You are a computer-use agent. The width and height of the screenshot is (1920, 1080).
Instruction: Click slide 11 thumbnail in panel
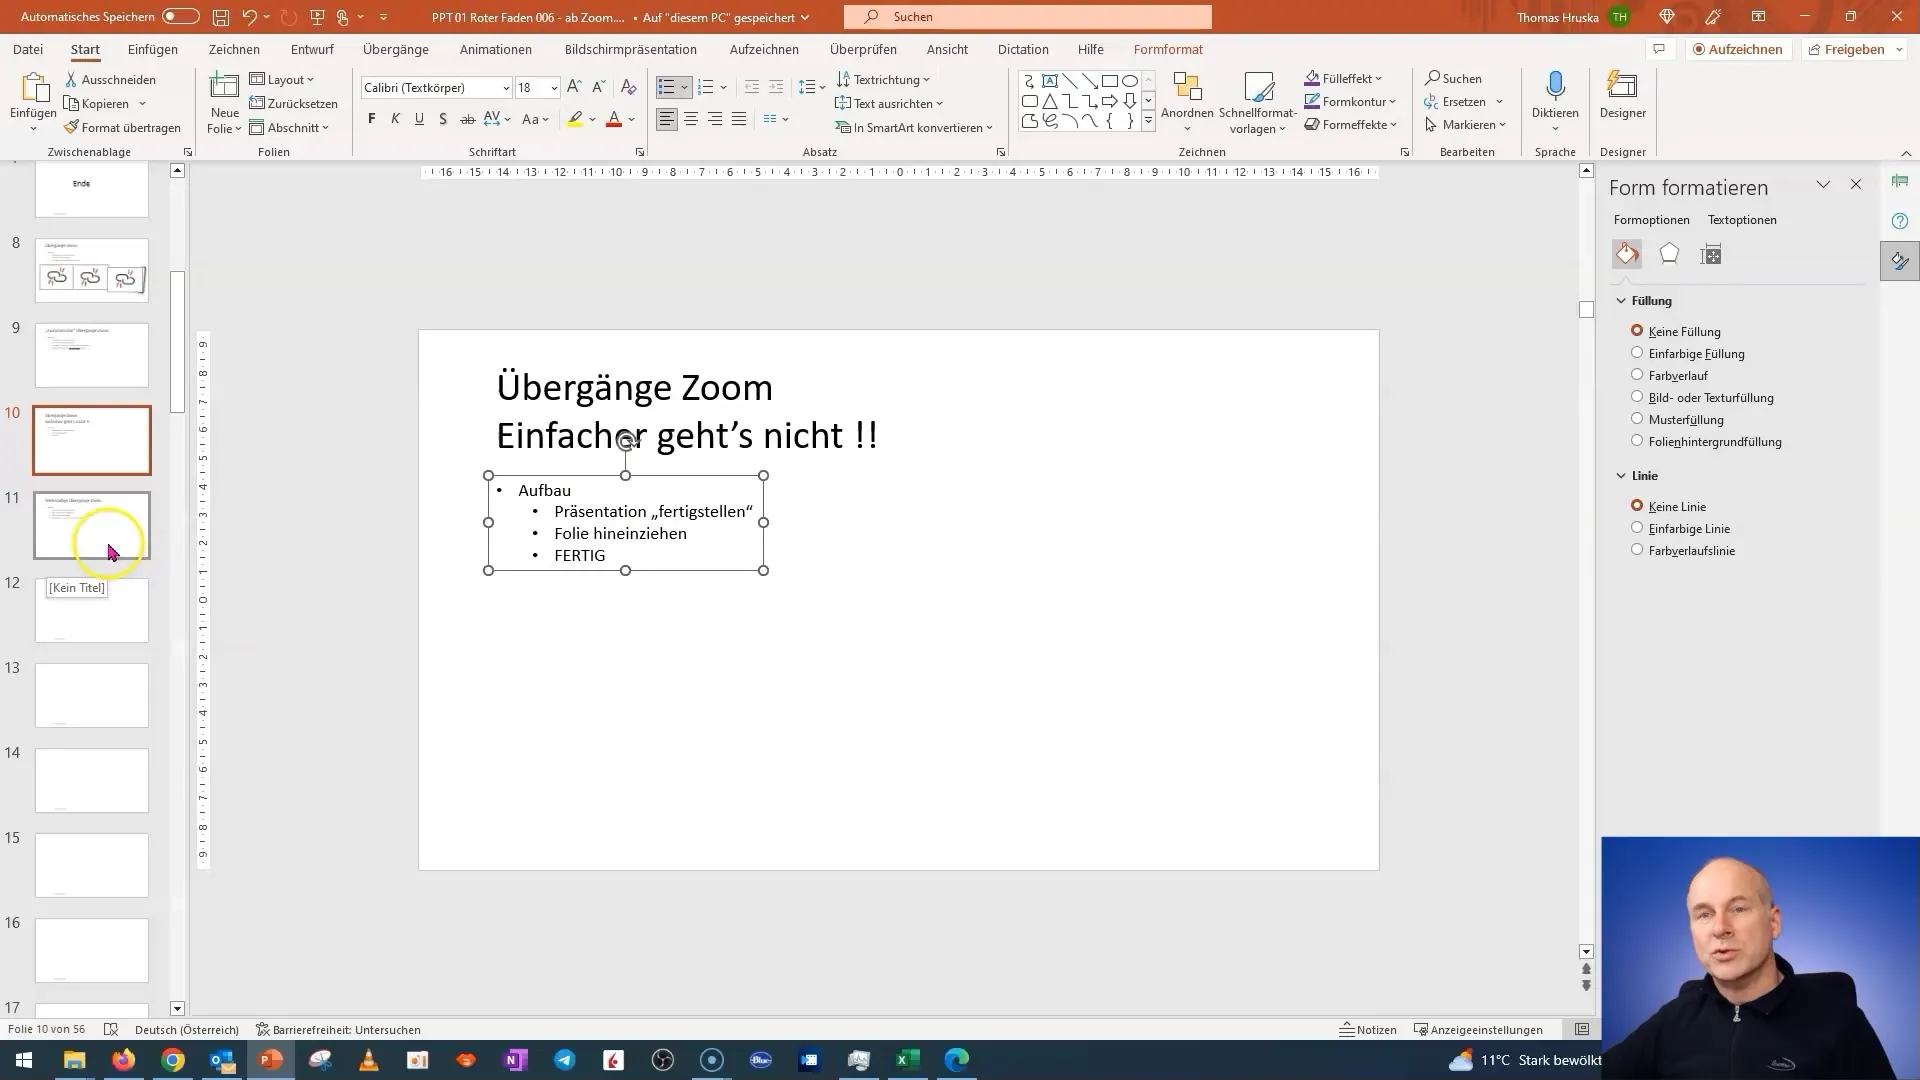(x=91, y=526)
